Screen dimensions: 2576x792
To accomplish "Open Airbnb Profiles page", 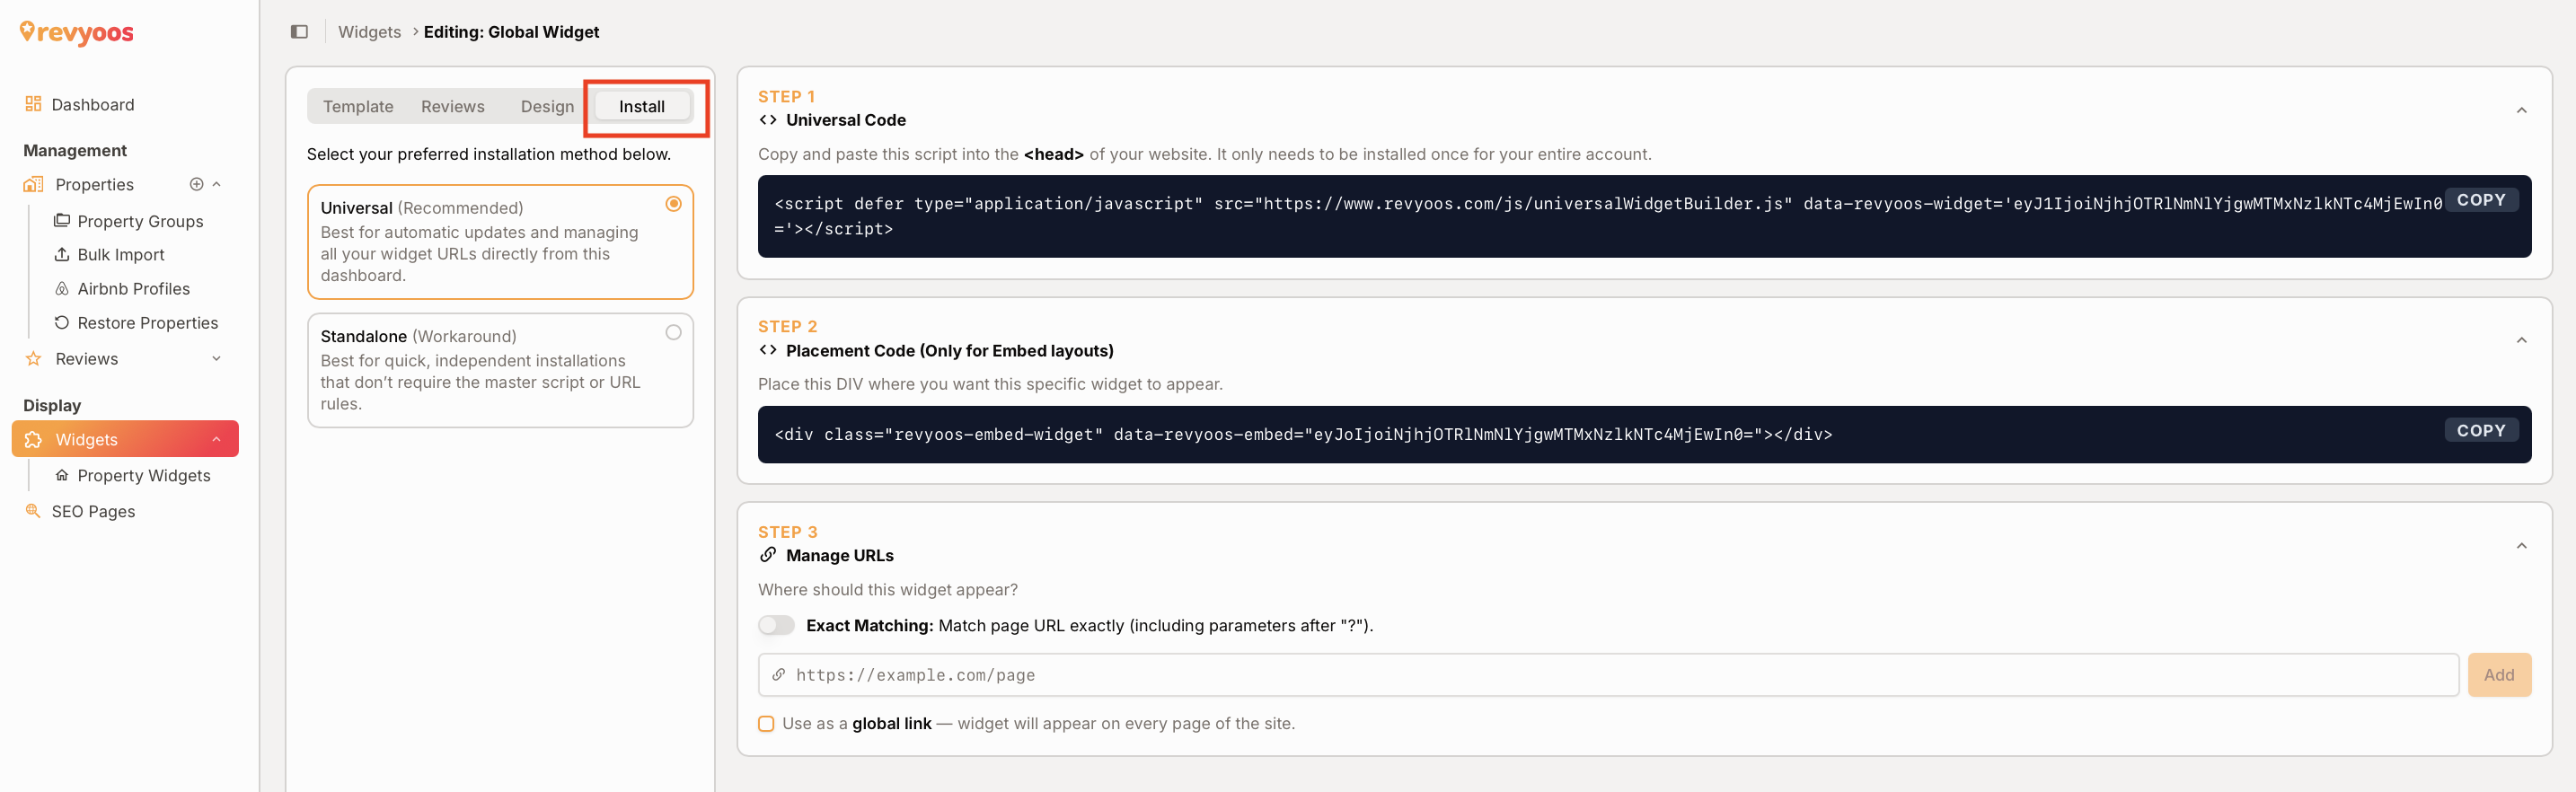I will pos(134,288).
